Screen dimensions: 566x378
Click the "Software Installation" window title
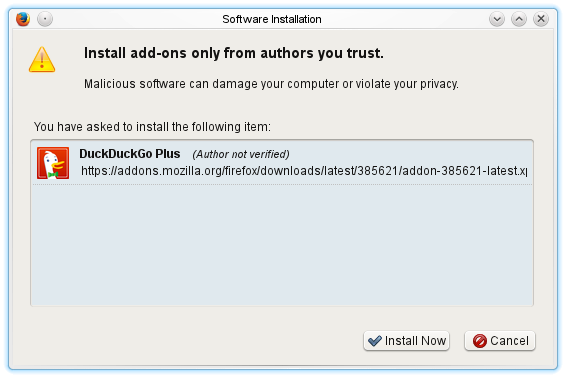[272, 19]
